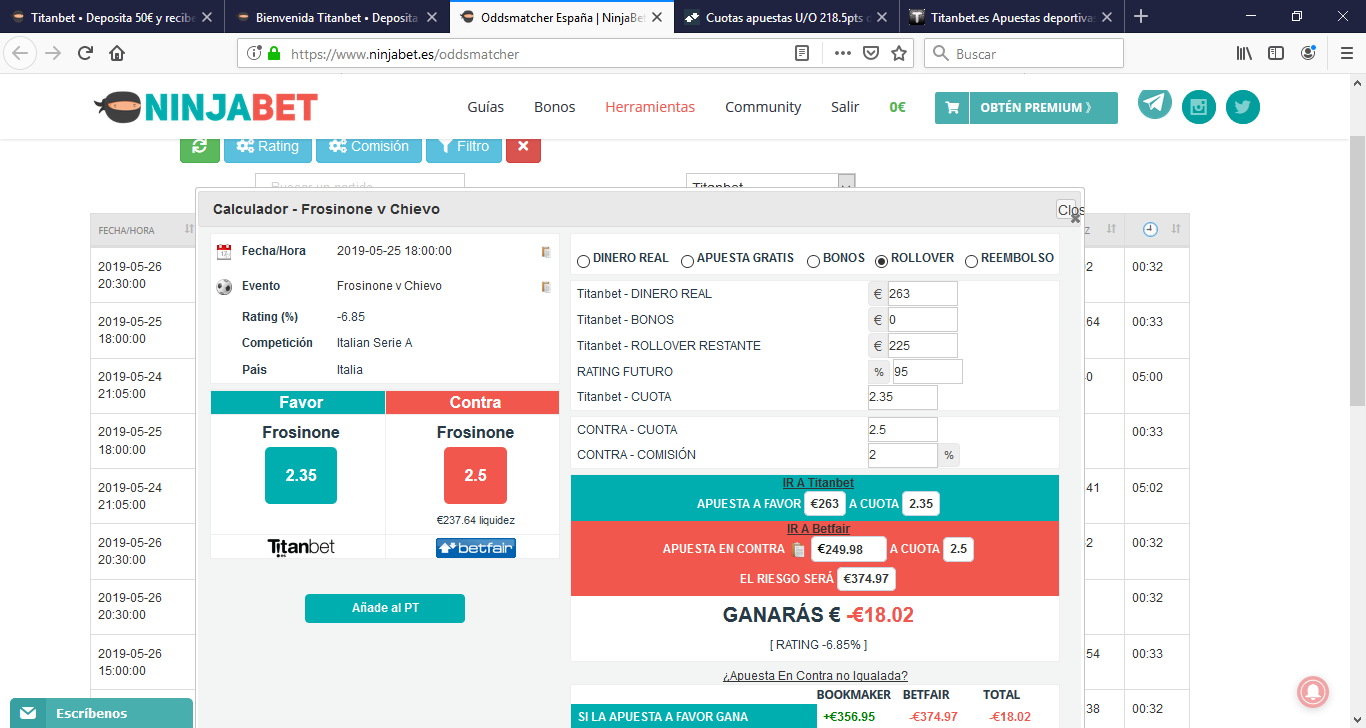This screenshot has height=728, width=1366.
Task: Click the Titanbet DINERO REAL amount field
Action: [x=922, y=294]
